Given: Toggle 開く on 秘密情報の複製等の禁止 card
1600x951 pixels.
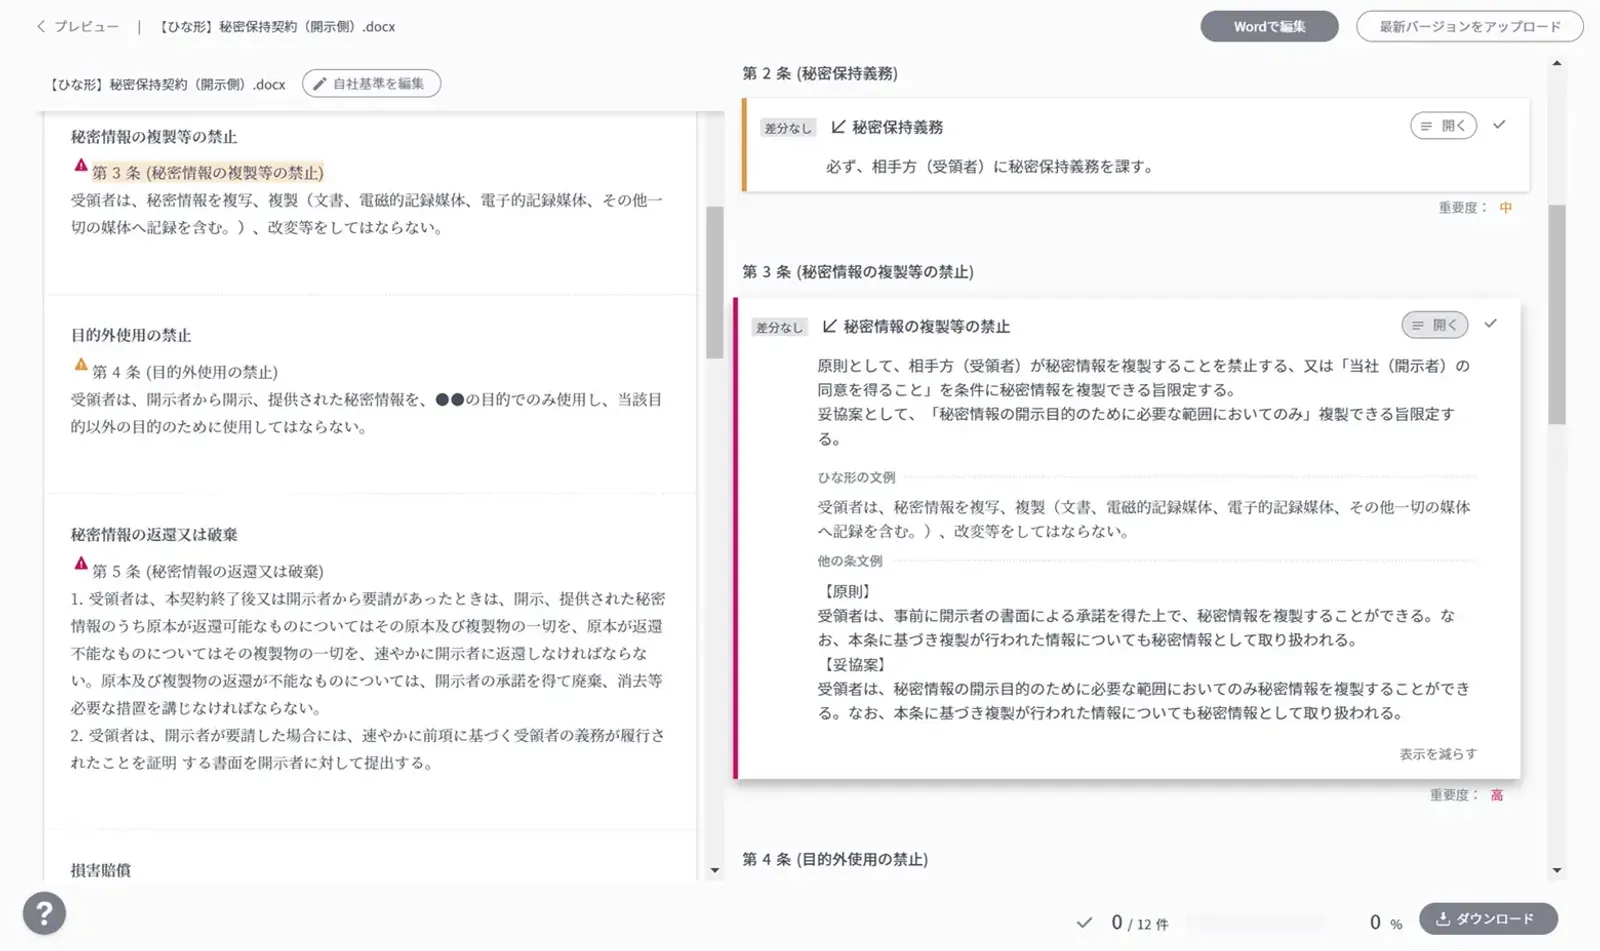Looking at the screenshot, I should 1434,325.
